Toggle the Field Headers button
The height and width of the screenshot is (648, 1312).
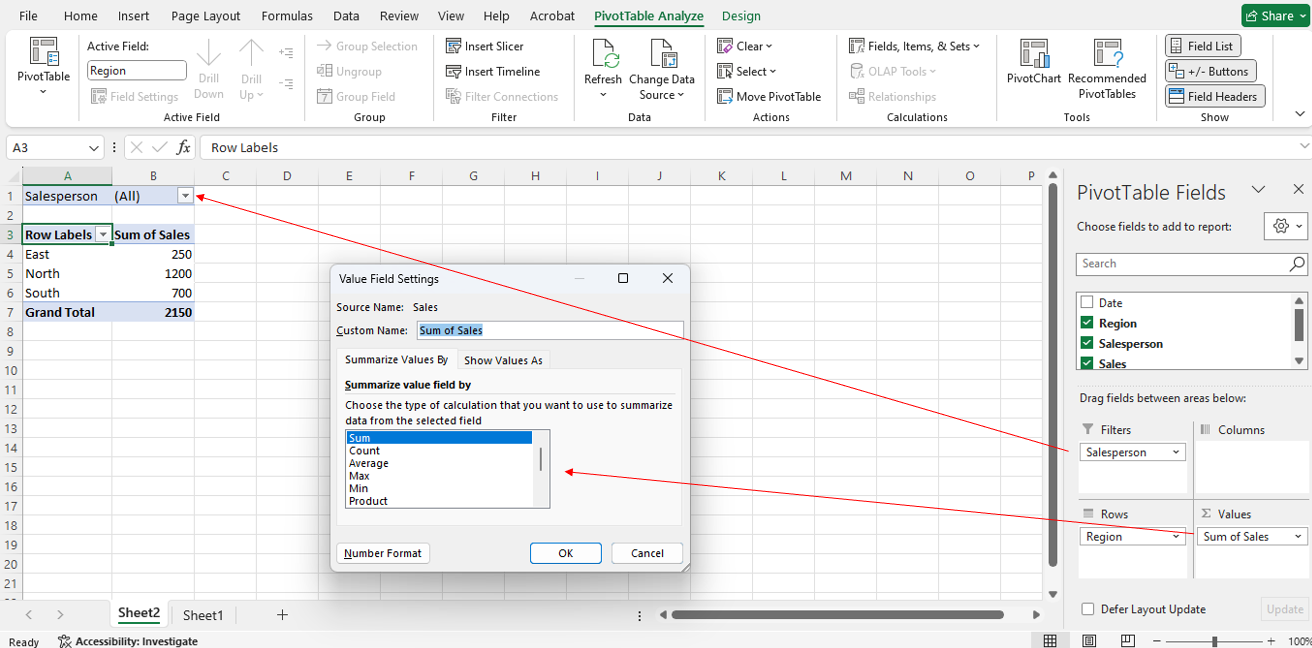pos(1214,95)
